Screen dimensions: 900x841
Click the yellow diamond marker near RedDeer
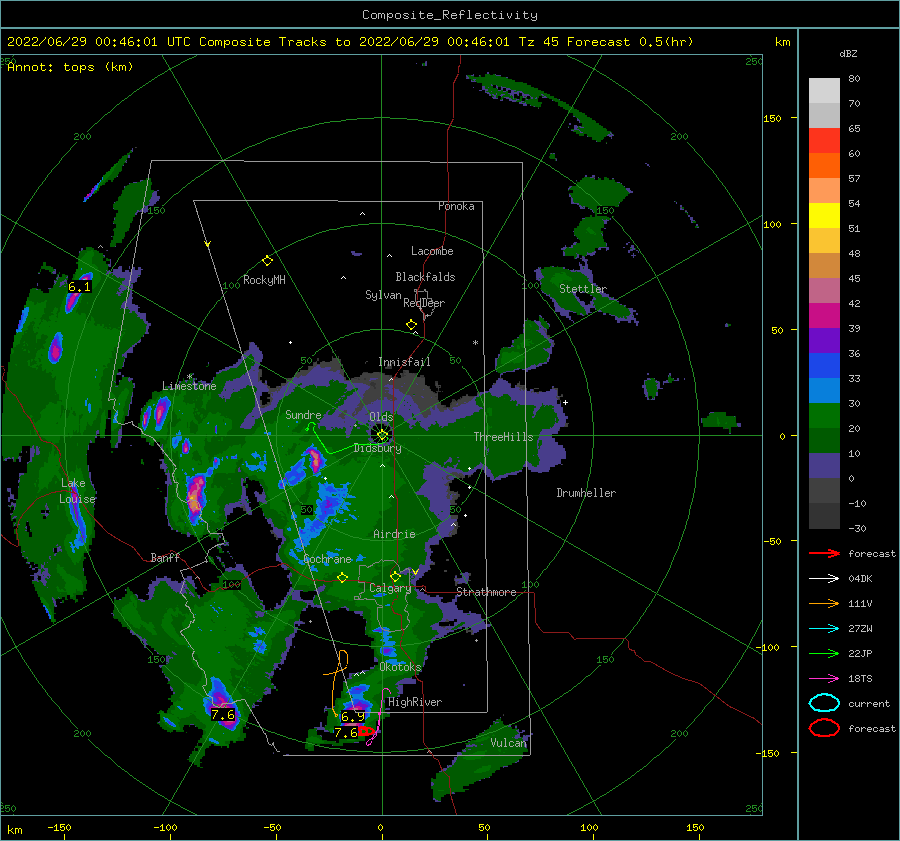click(412, 325)
